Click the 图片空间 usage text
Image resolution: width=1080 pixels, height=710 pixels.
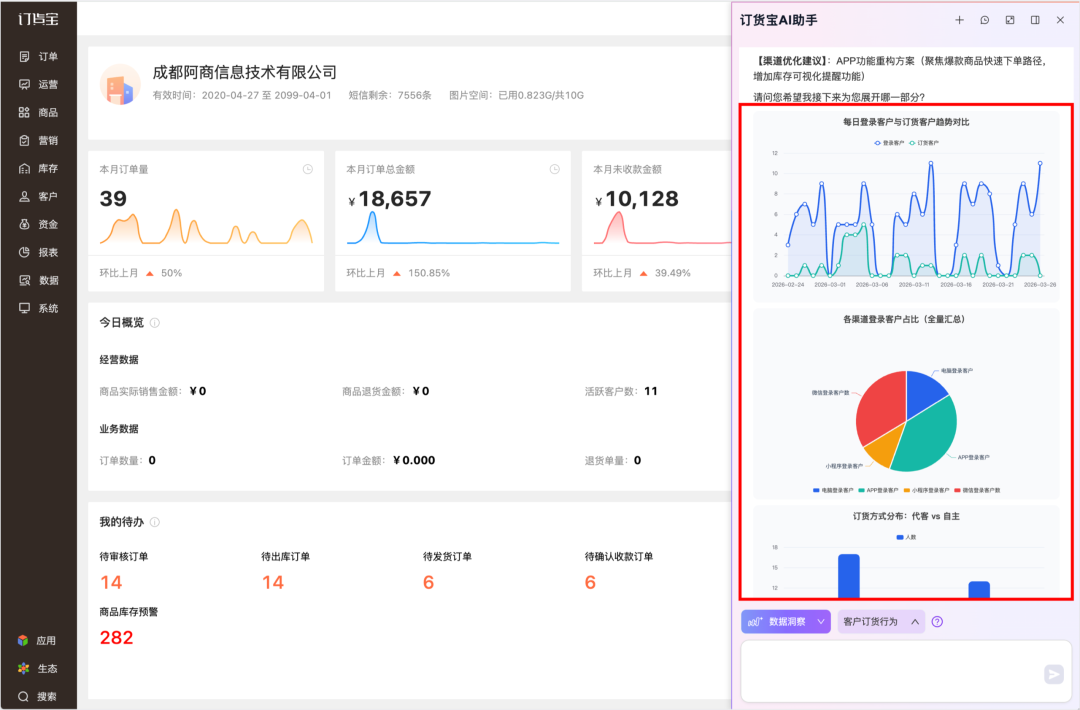[x=517, y=96]
